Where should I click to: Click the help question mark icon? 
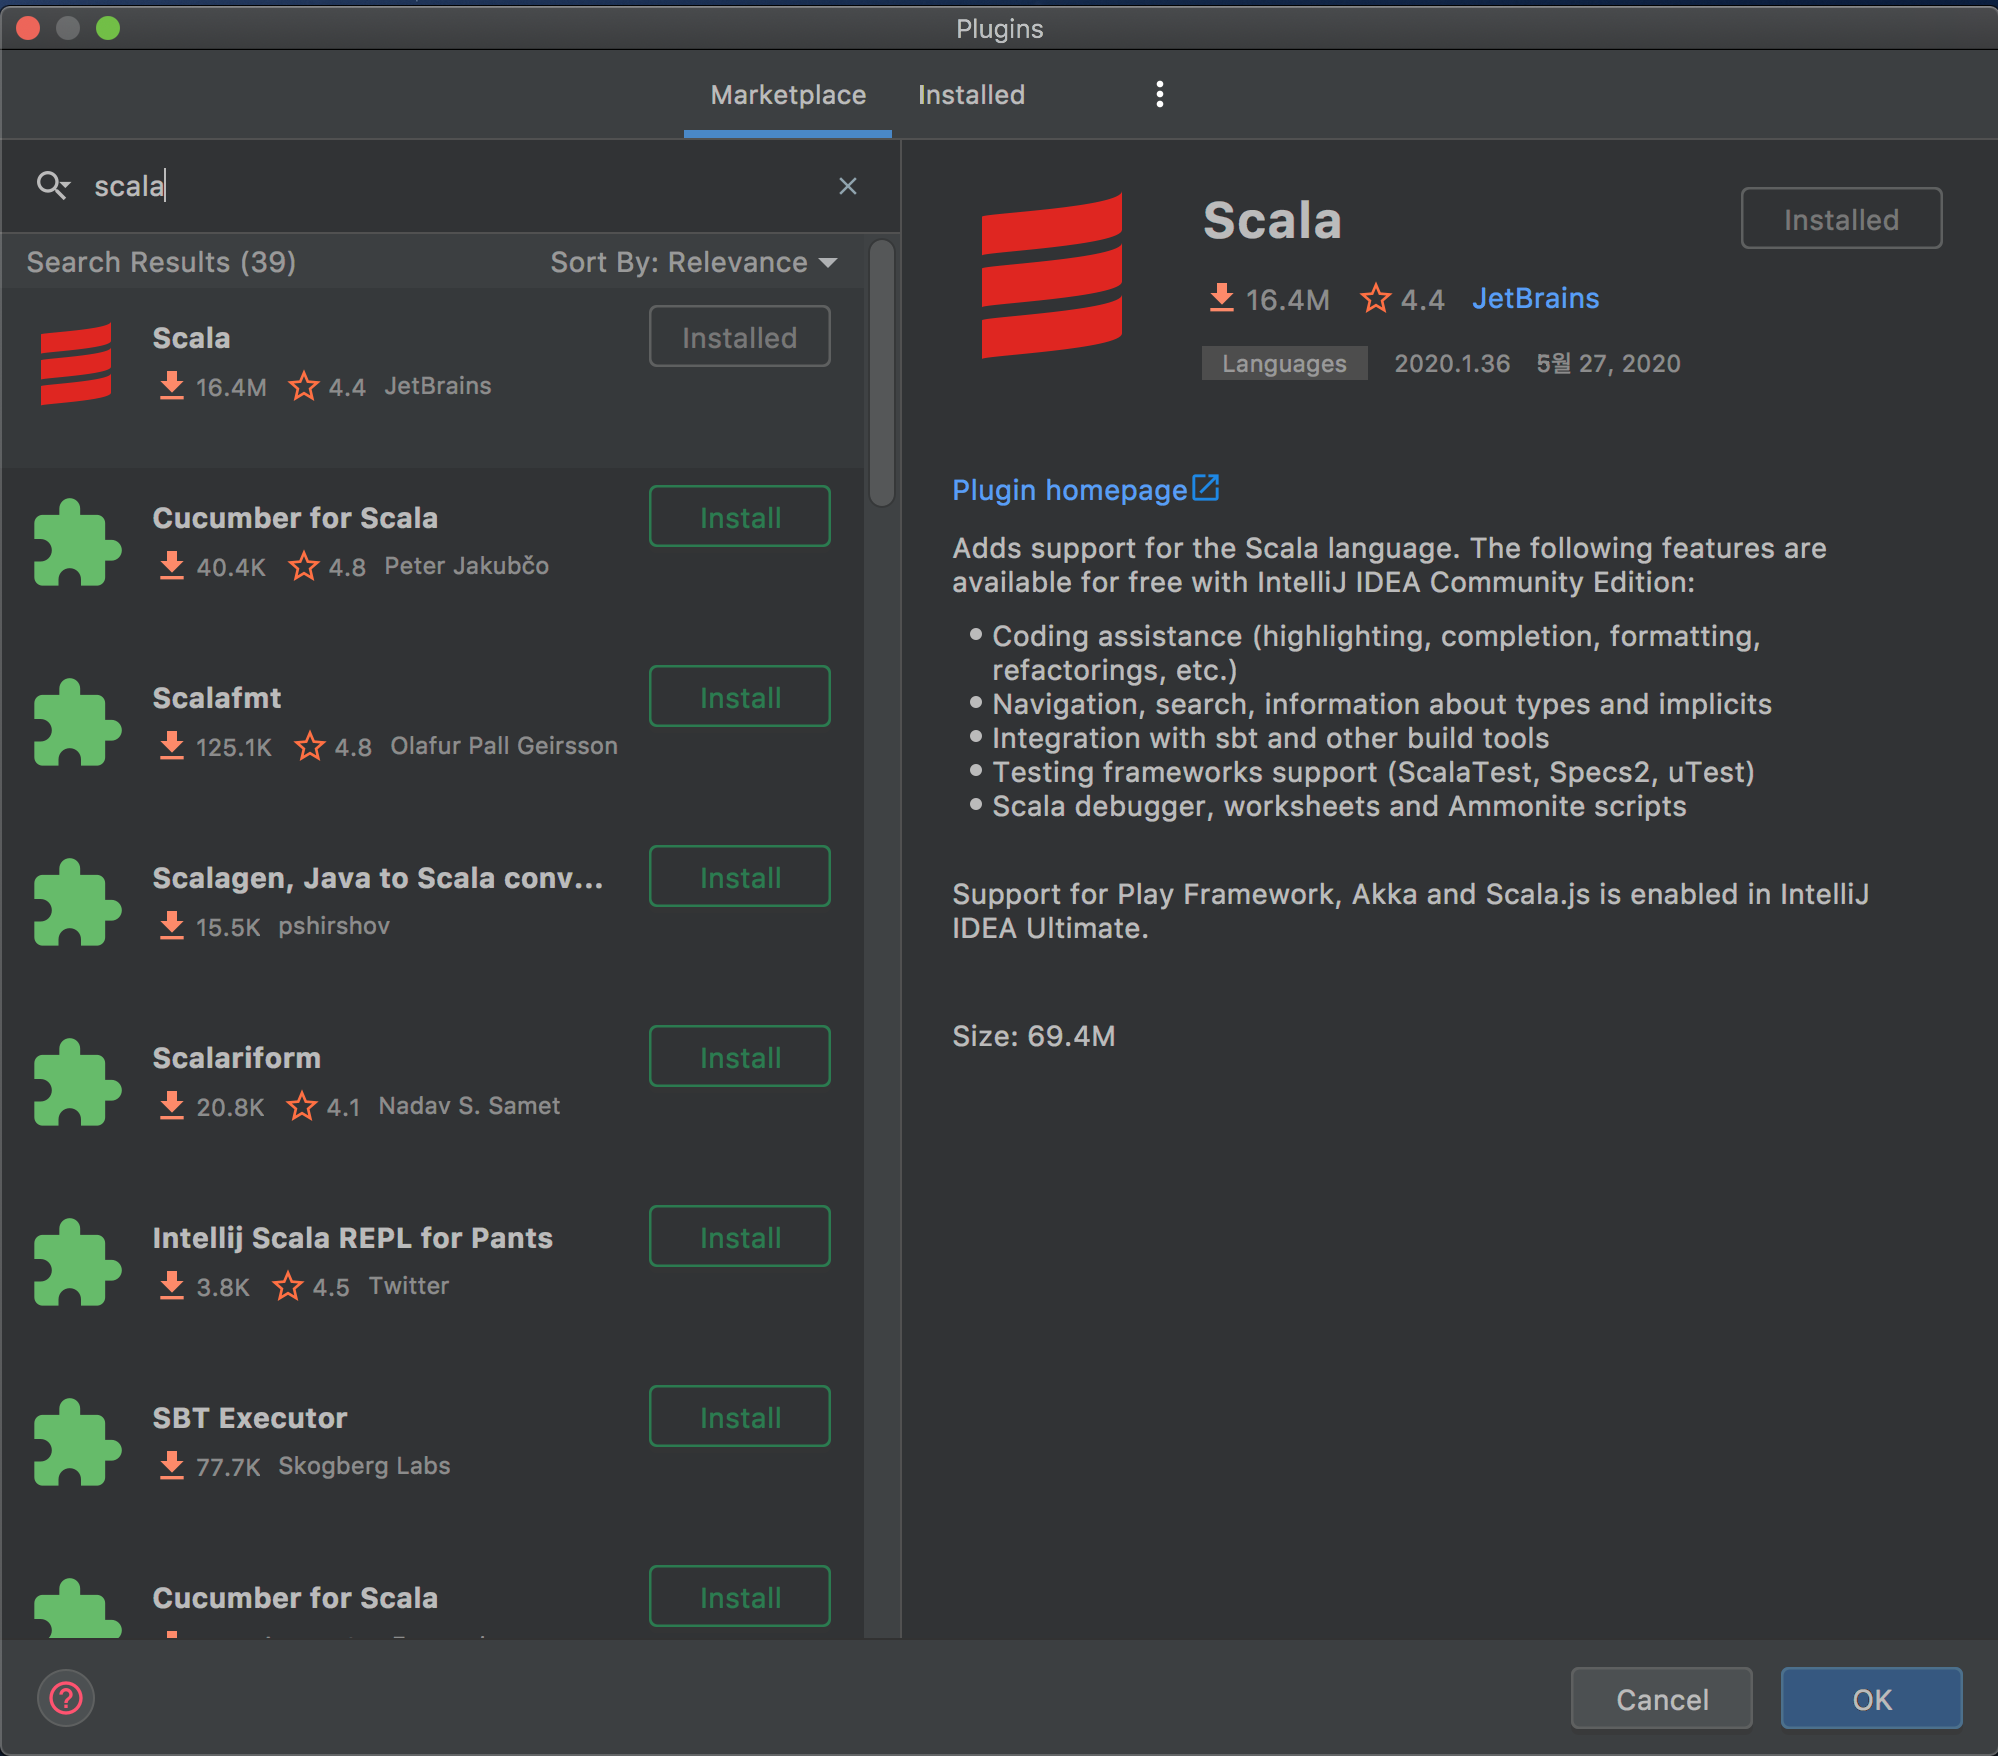pyautogui.click(x=66, y=1698)
